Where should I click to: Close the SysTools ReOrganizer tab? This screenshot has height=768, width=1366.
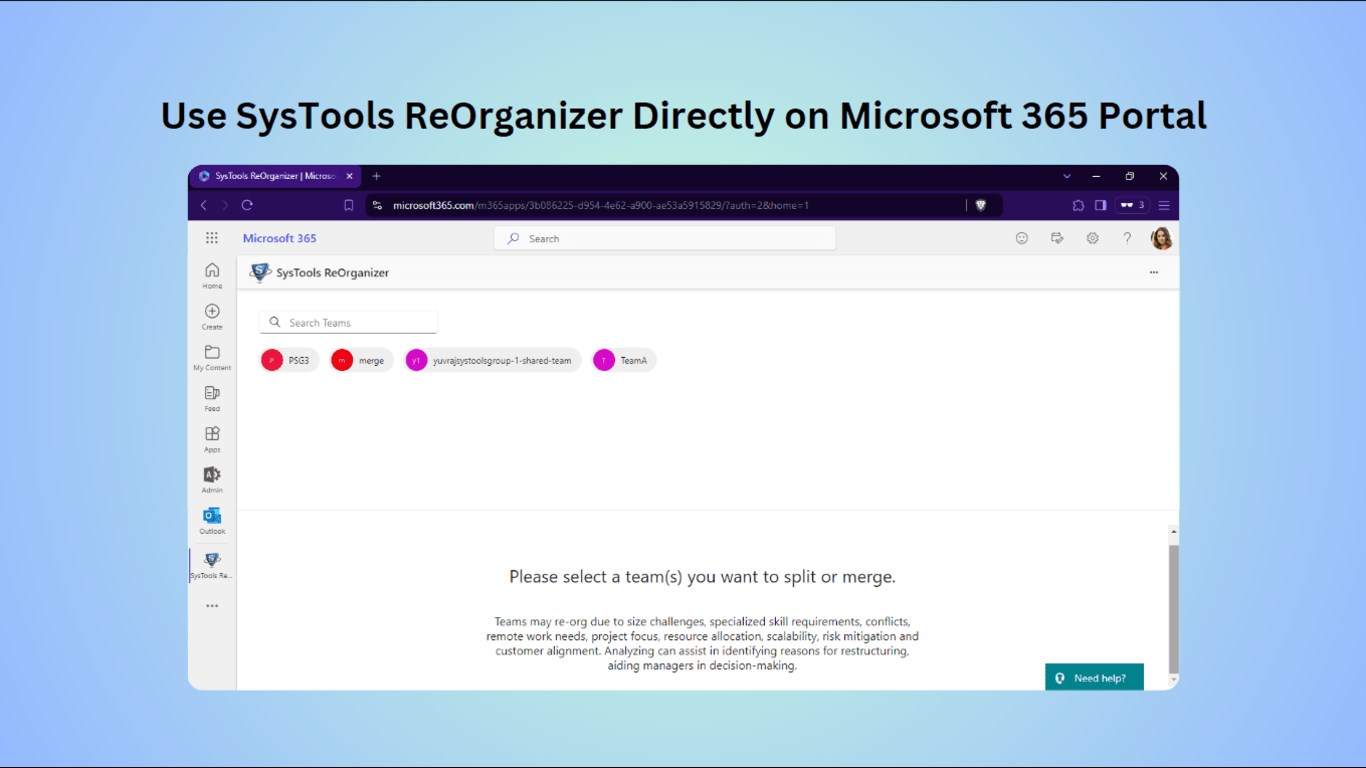pos(349,176)
